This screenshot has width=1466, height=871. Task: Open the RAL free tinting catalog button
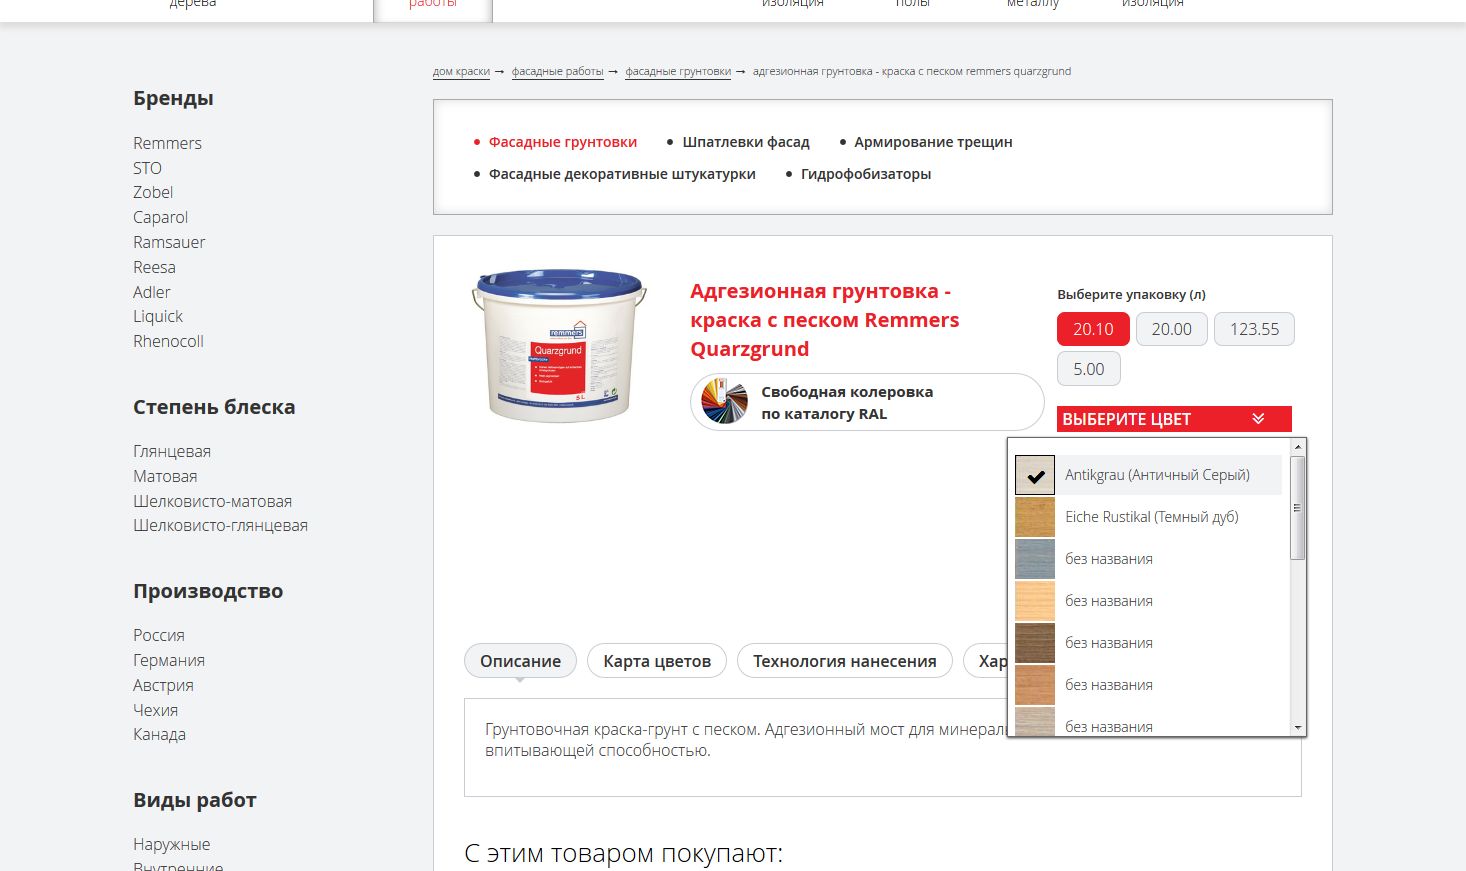tap(867, 402)
